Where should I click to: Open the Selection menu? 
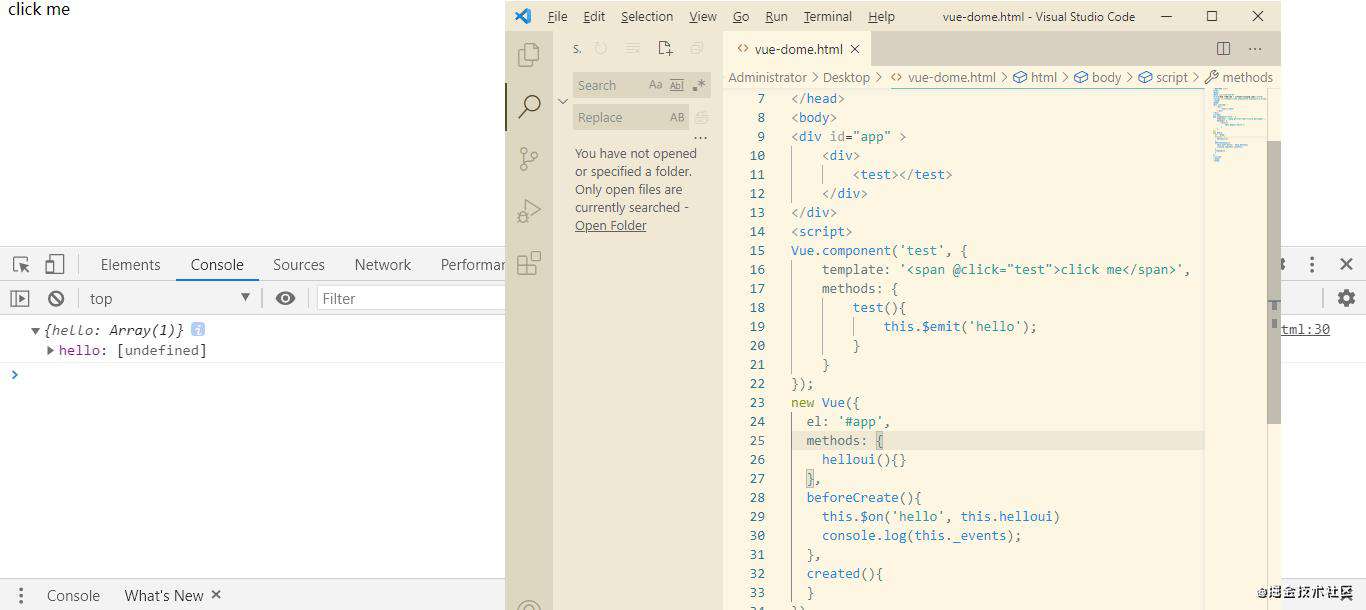point(647,16)
